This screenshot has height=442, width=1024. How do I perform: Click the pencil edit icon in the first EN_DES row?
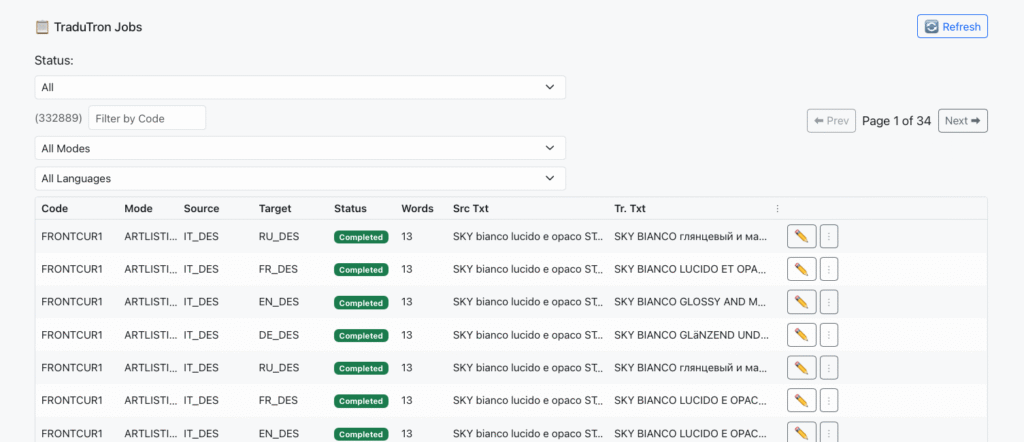coord(801,302)
